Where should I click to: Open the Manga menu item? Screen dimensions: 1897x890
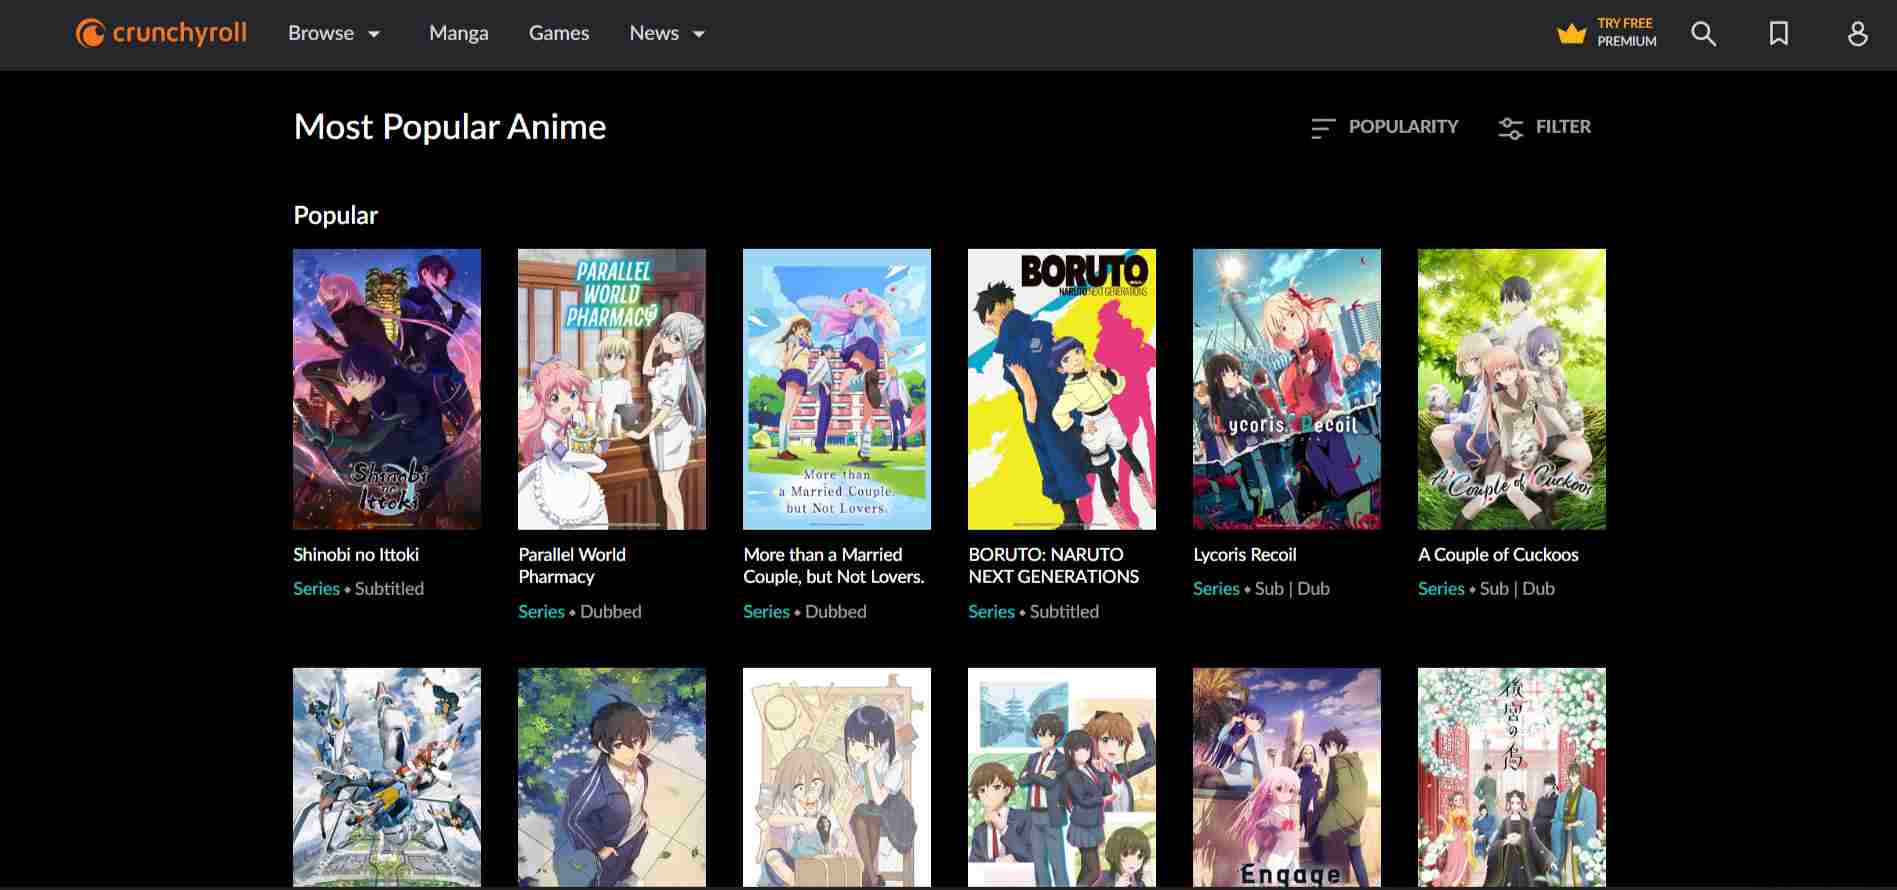459,33
